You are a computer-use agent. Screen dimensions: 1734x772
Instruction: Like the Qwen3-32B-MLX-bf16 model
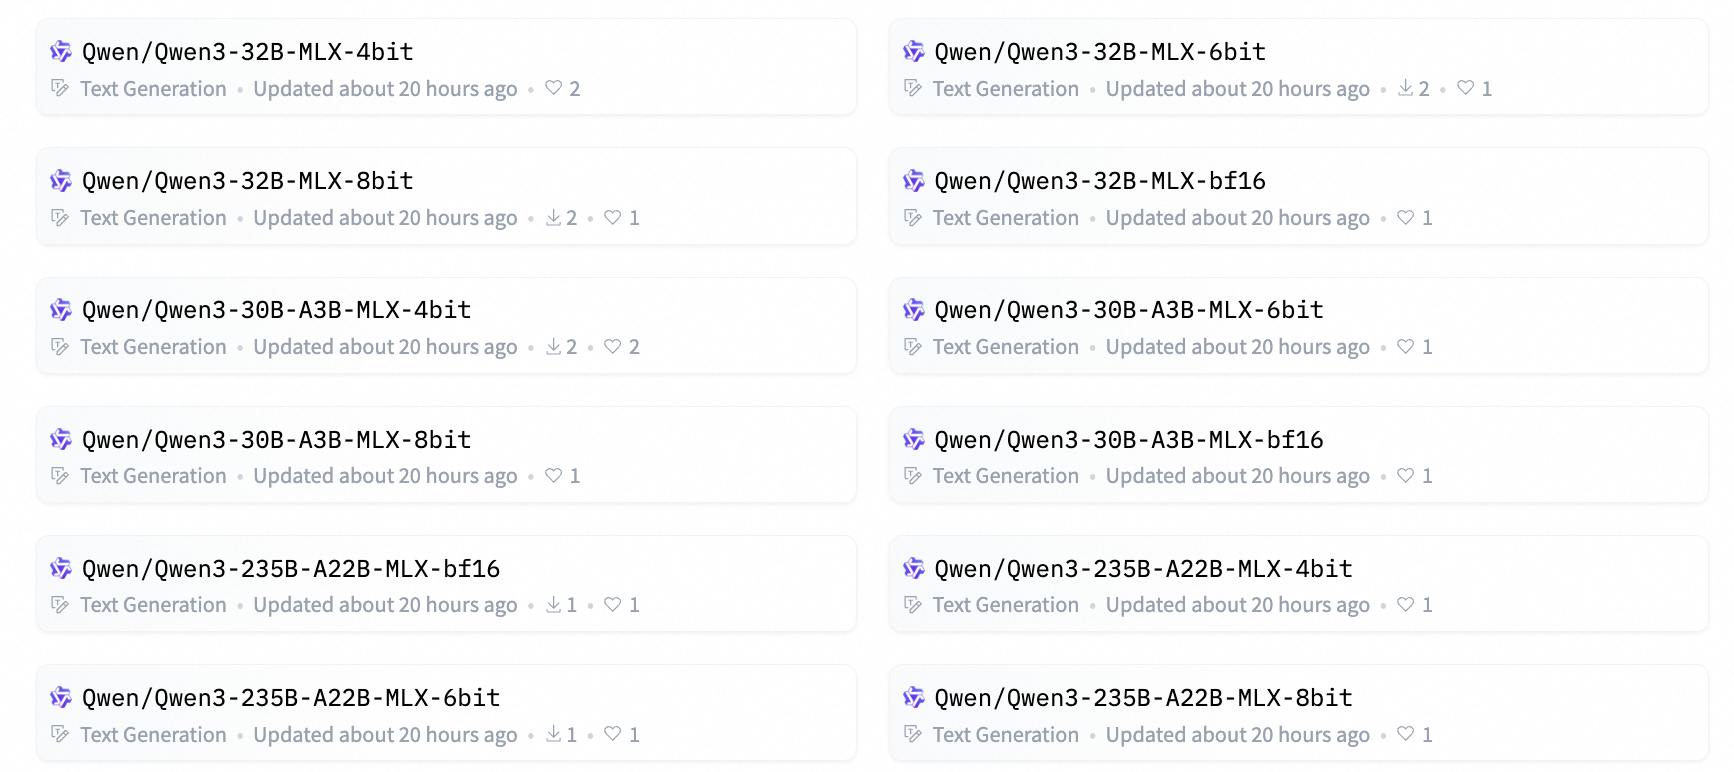tap(1404, 217)
